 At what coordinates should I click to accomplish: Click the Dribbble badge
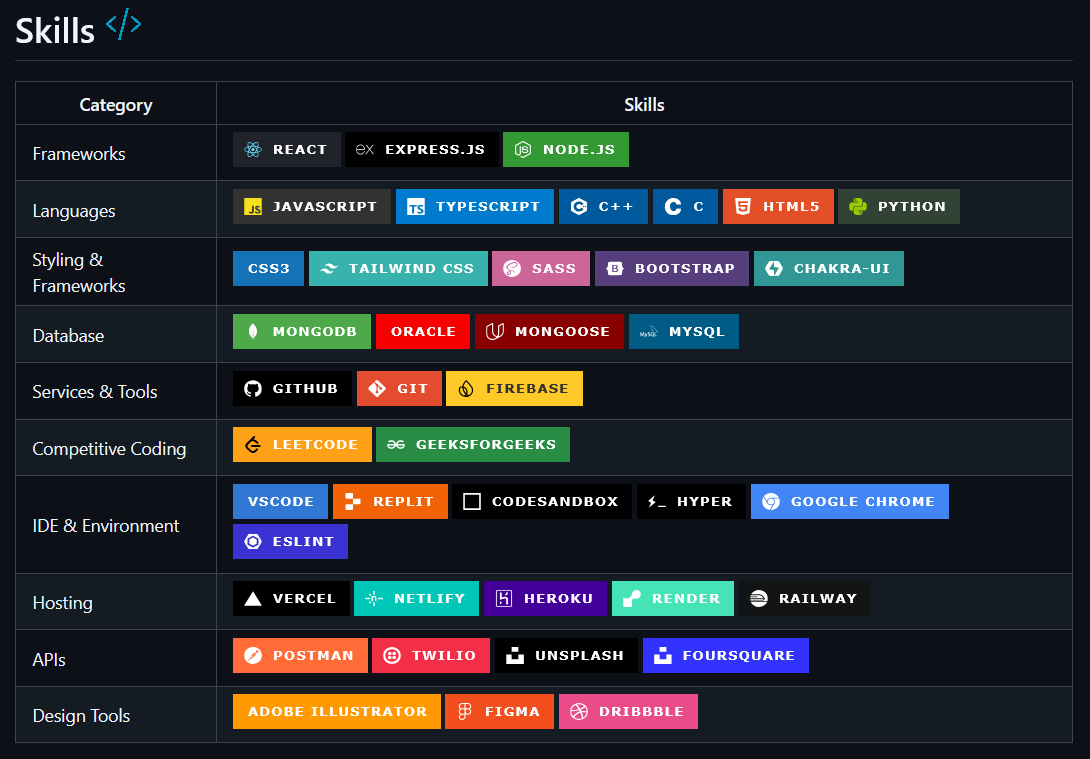[628, 712]
